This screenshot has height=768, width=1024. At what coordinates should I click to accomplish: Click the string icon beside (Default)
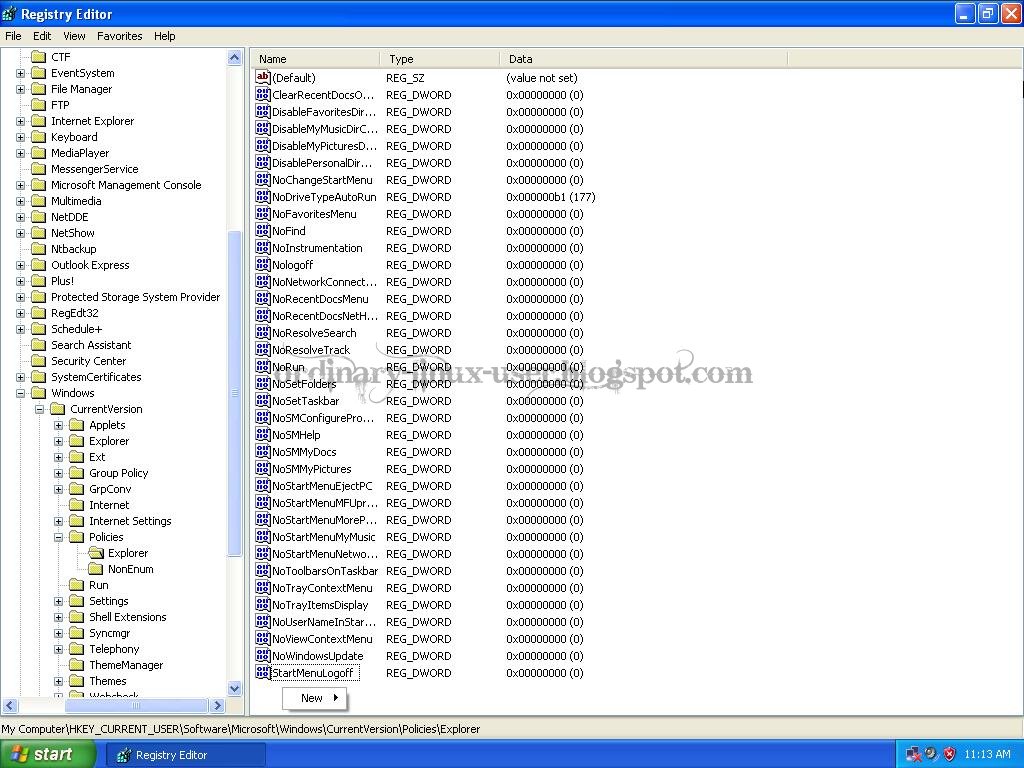click(x=263, y=78)
